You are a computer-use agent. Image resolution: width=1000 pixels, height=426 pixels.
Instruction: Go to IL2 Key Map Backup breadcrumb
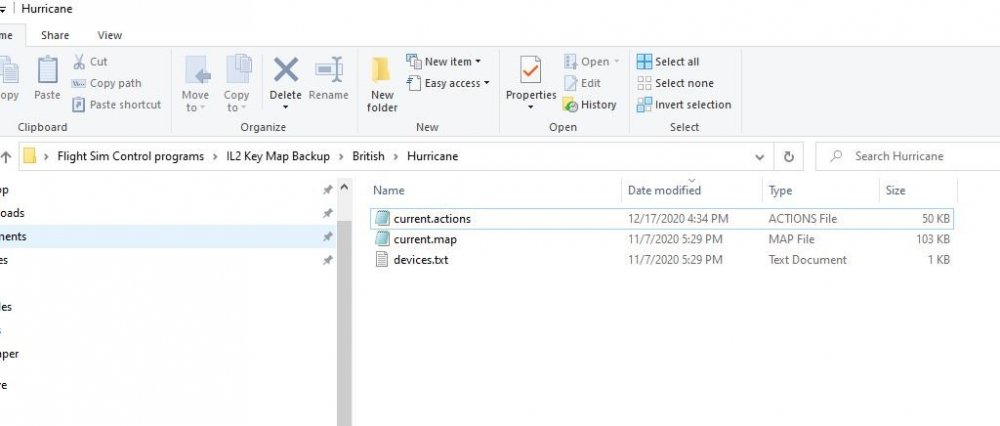(278, 156)
